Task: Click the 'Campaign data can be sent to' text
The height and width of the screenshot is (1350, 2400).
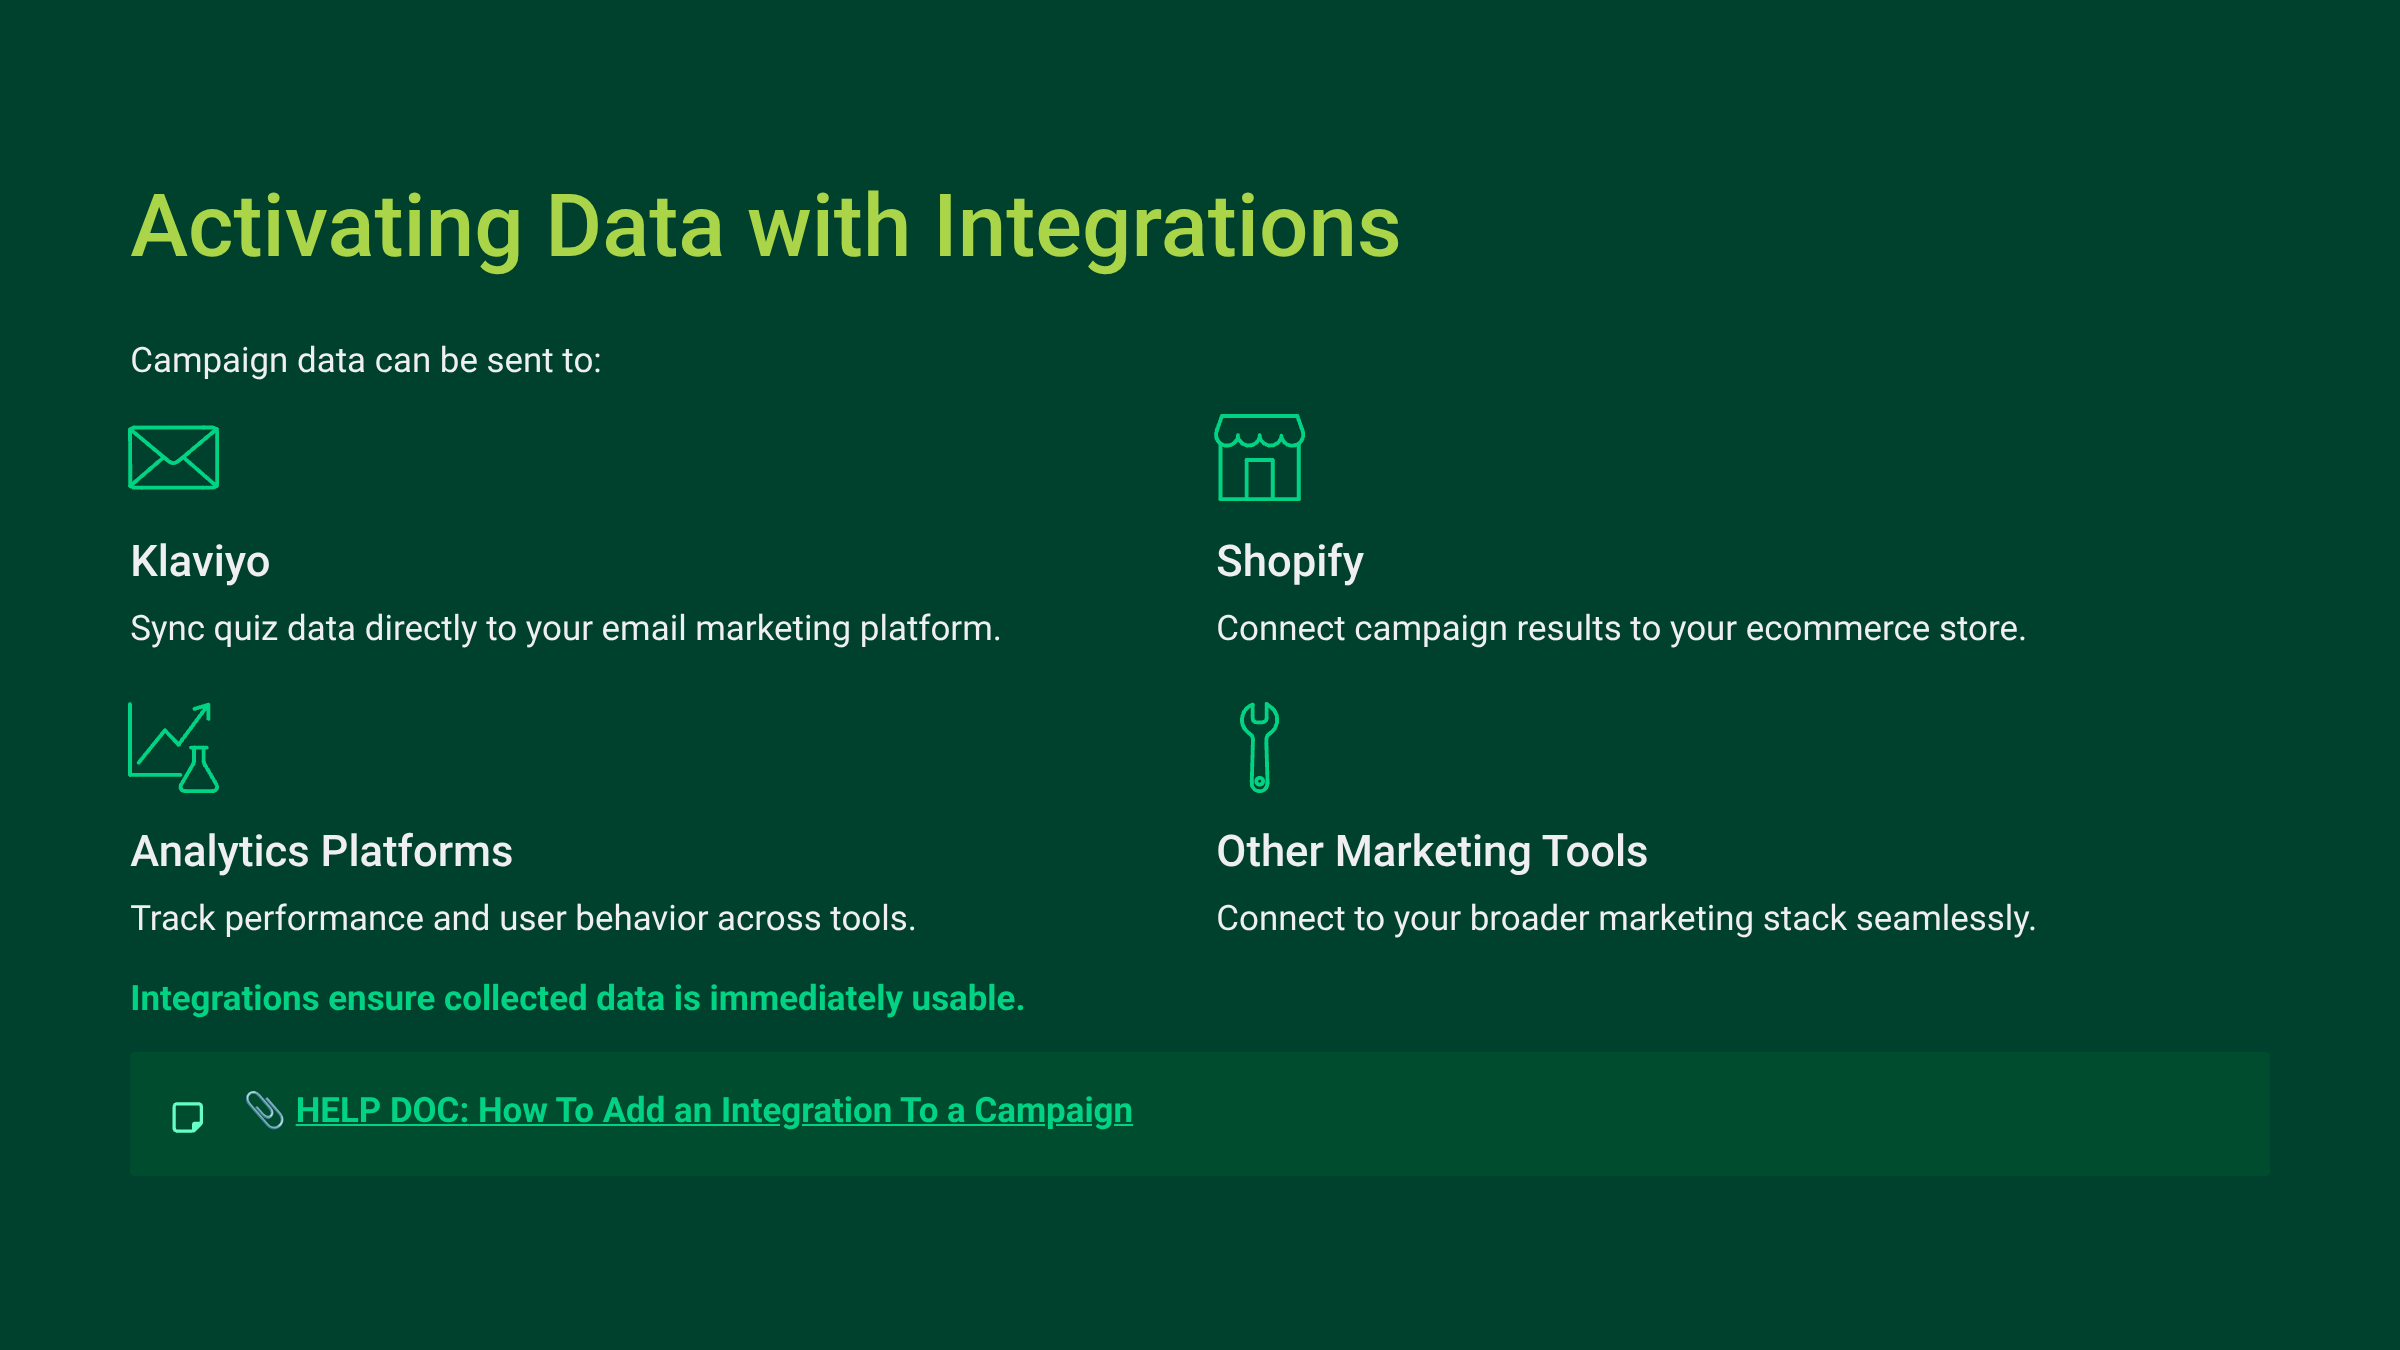Action: [x=366, y=360]
